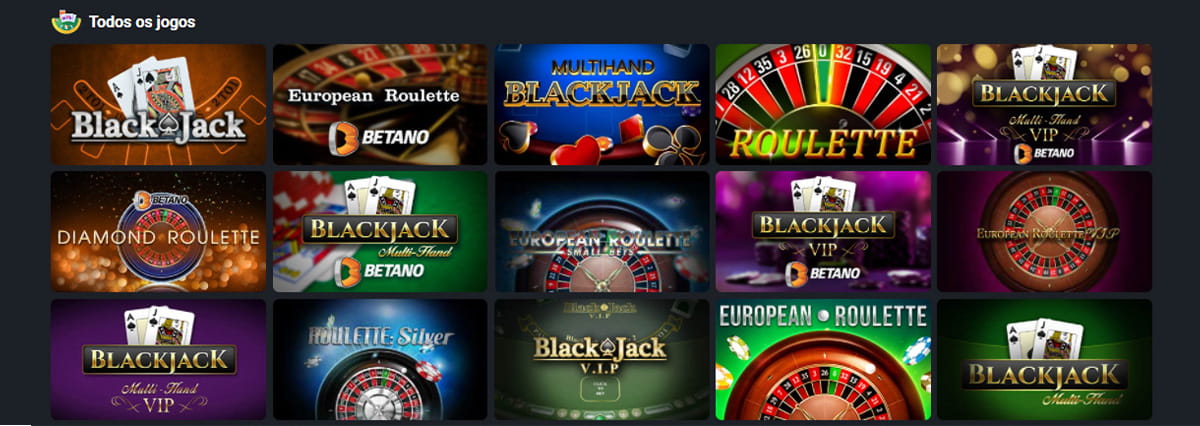Open Blackjack Multi-Hand VIP with Betano logo
The image size is (1200, 426).
pyautogui.click(x=1044, y=104)
